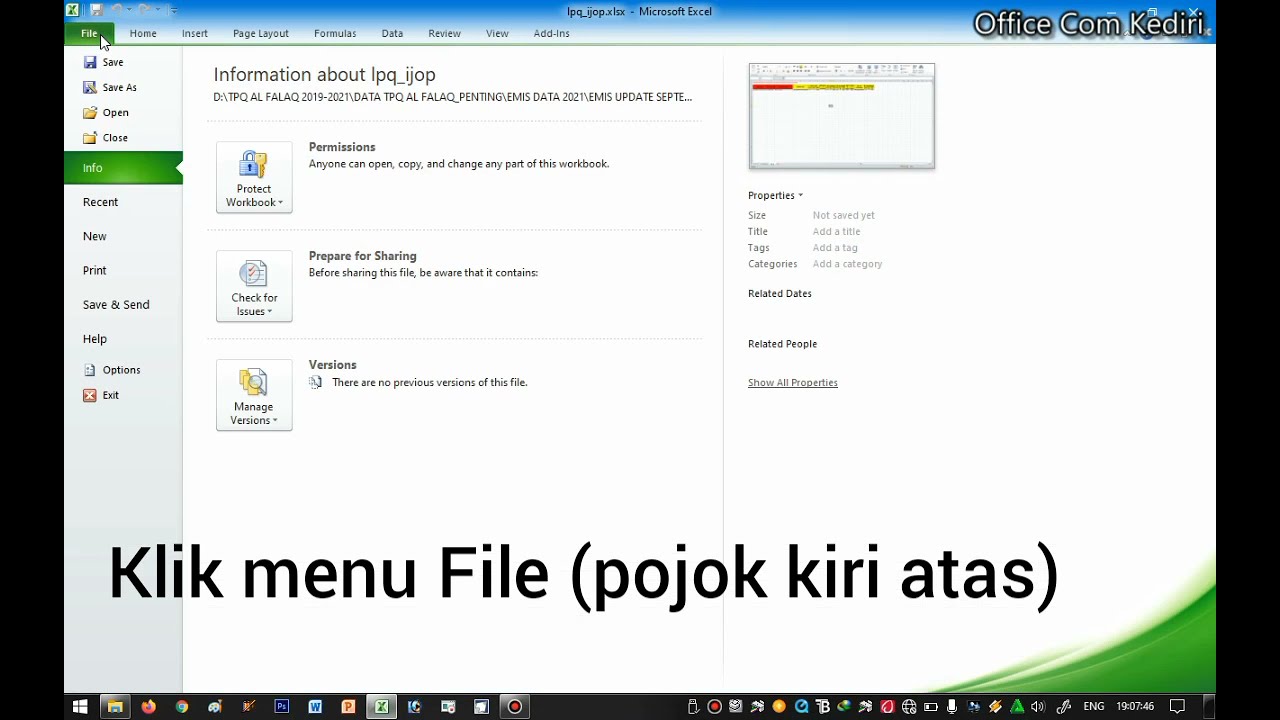The image size is (1280, 720).
Task: Click the file path under Information heading
Action: coord(452,97)
